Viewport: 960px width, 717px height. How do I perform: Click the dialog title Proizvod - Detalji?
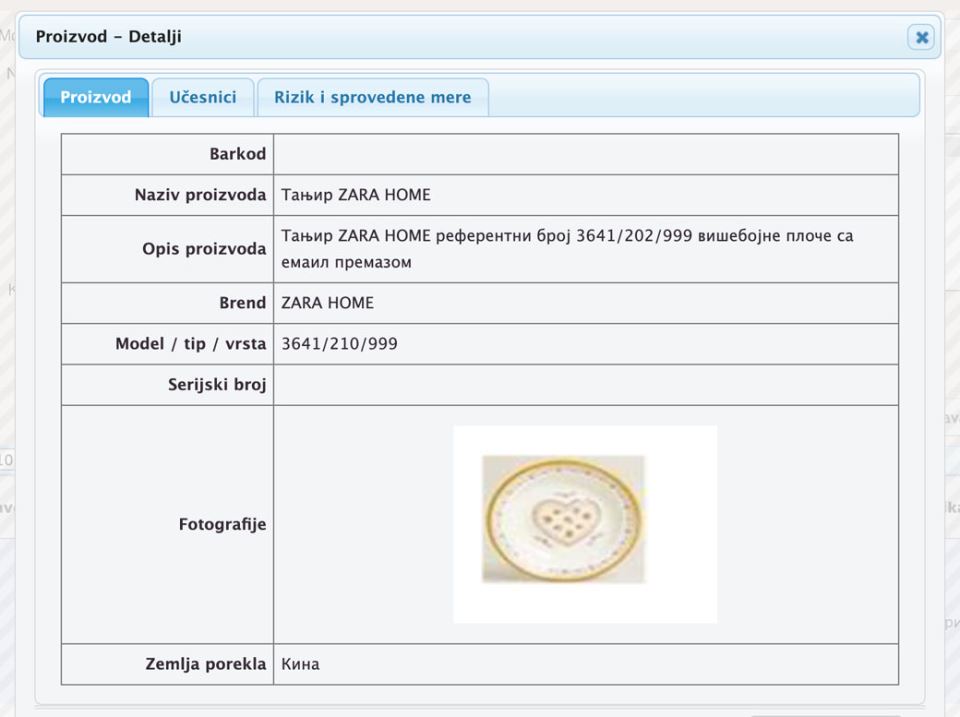point(108,37)
